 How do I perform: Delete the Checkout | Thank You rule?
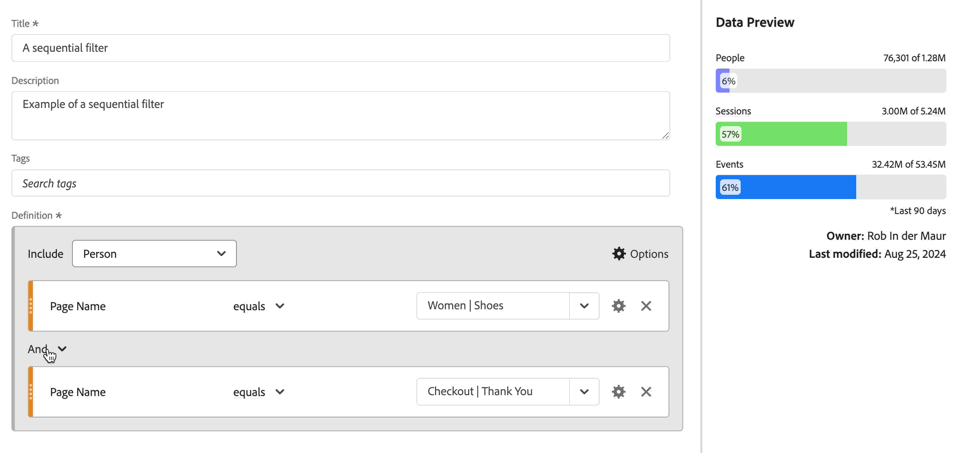click(646, 392)
